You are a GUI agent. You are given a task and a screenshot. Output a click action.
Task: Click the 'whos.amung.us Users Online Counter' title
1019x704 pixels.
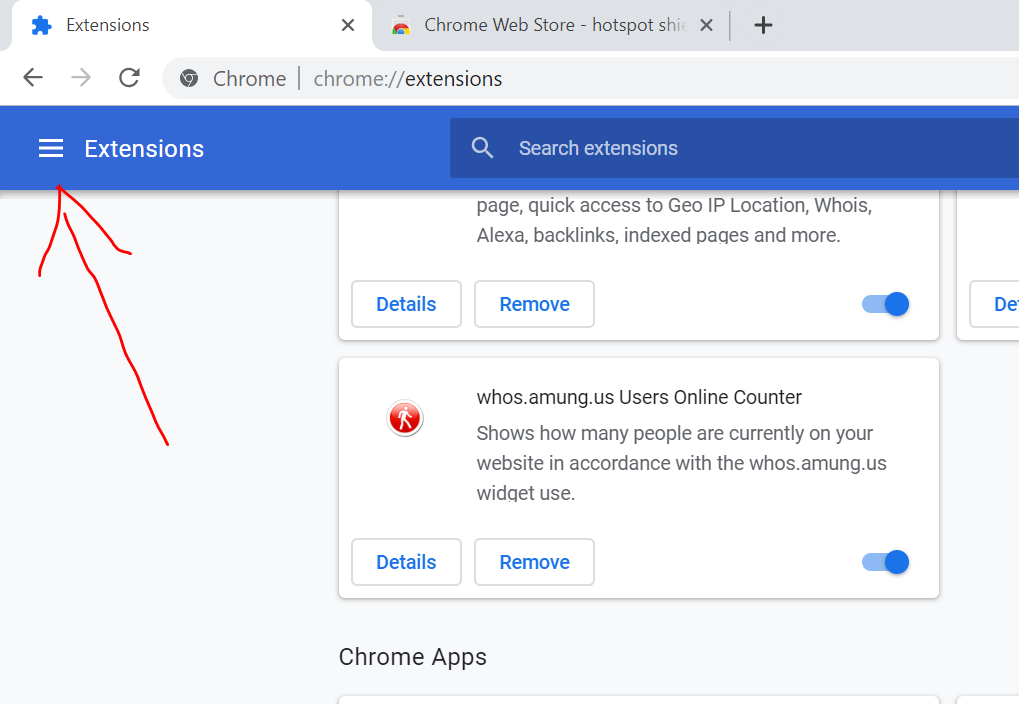tap(639, 397)
